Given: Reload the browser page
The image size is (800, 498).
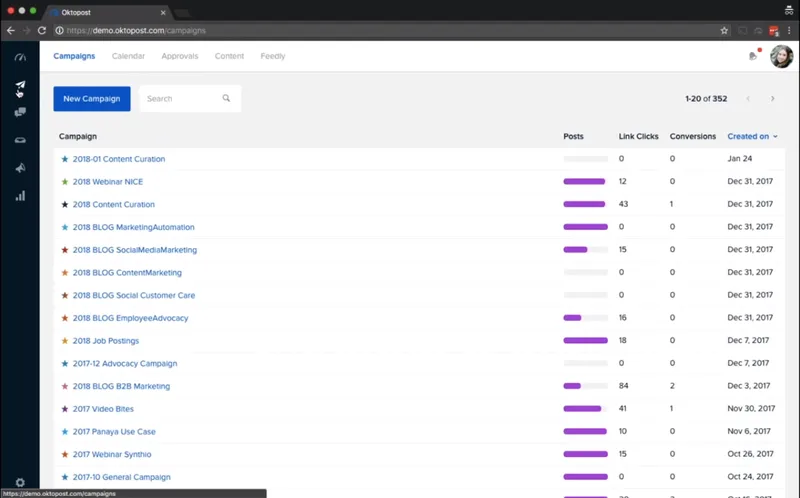Looking at the screenshot, I should point(42,31).
